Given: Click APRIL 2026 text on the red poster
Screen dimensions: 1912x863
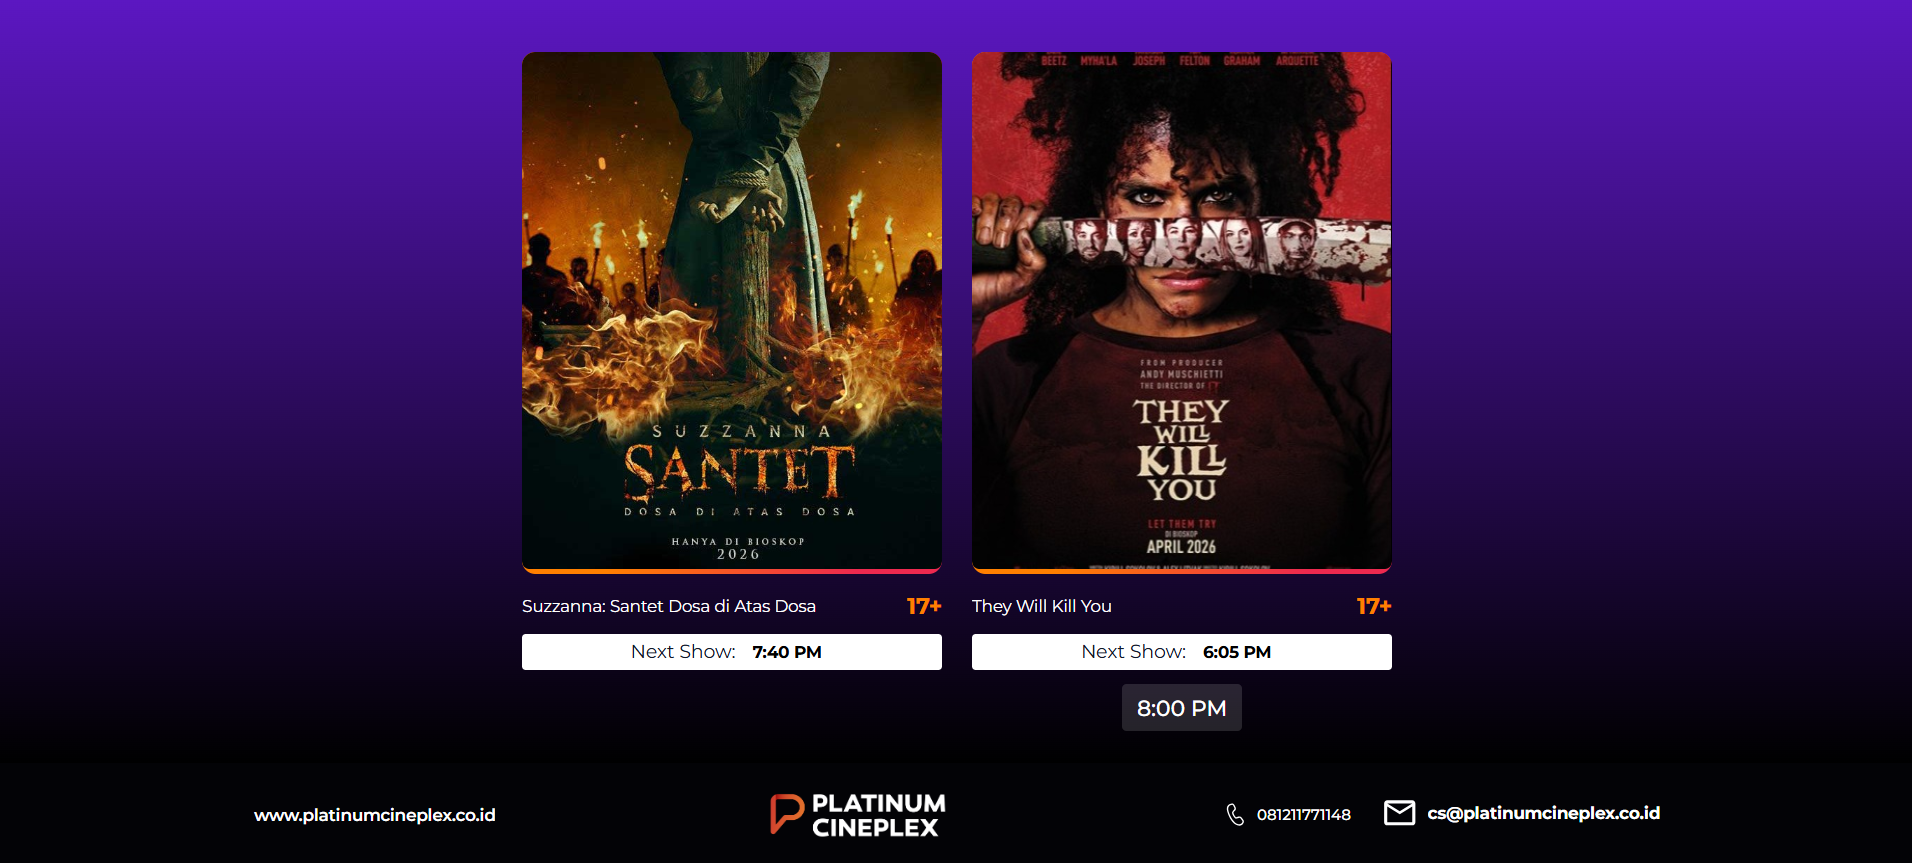Looking at the screenshot, I should [1181, 547].
